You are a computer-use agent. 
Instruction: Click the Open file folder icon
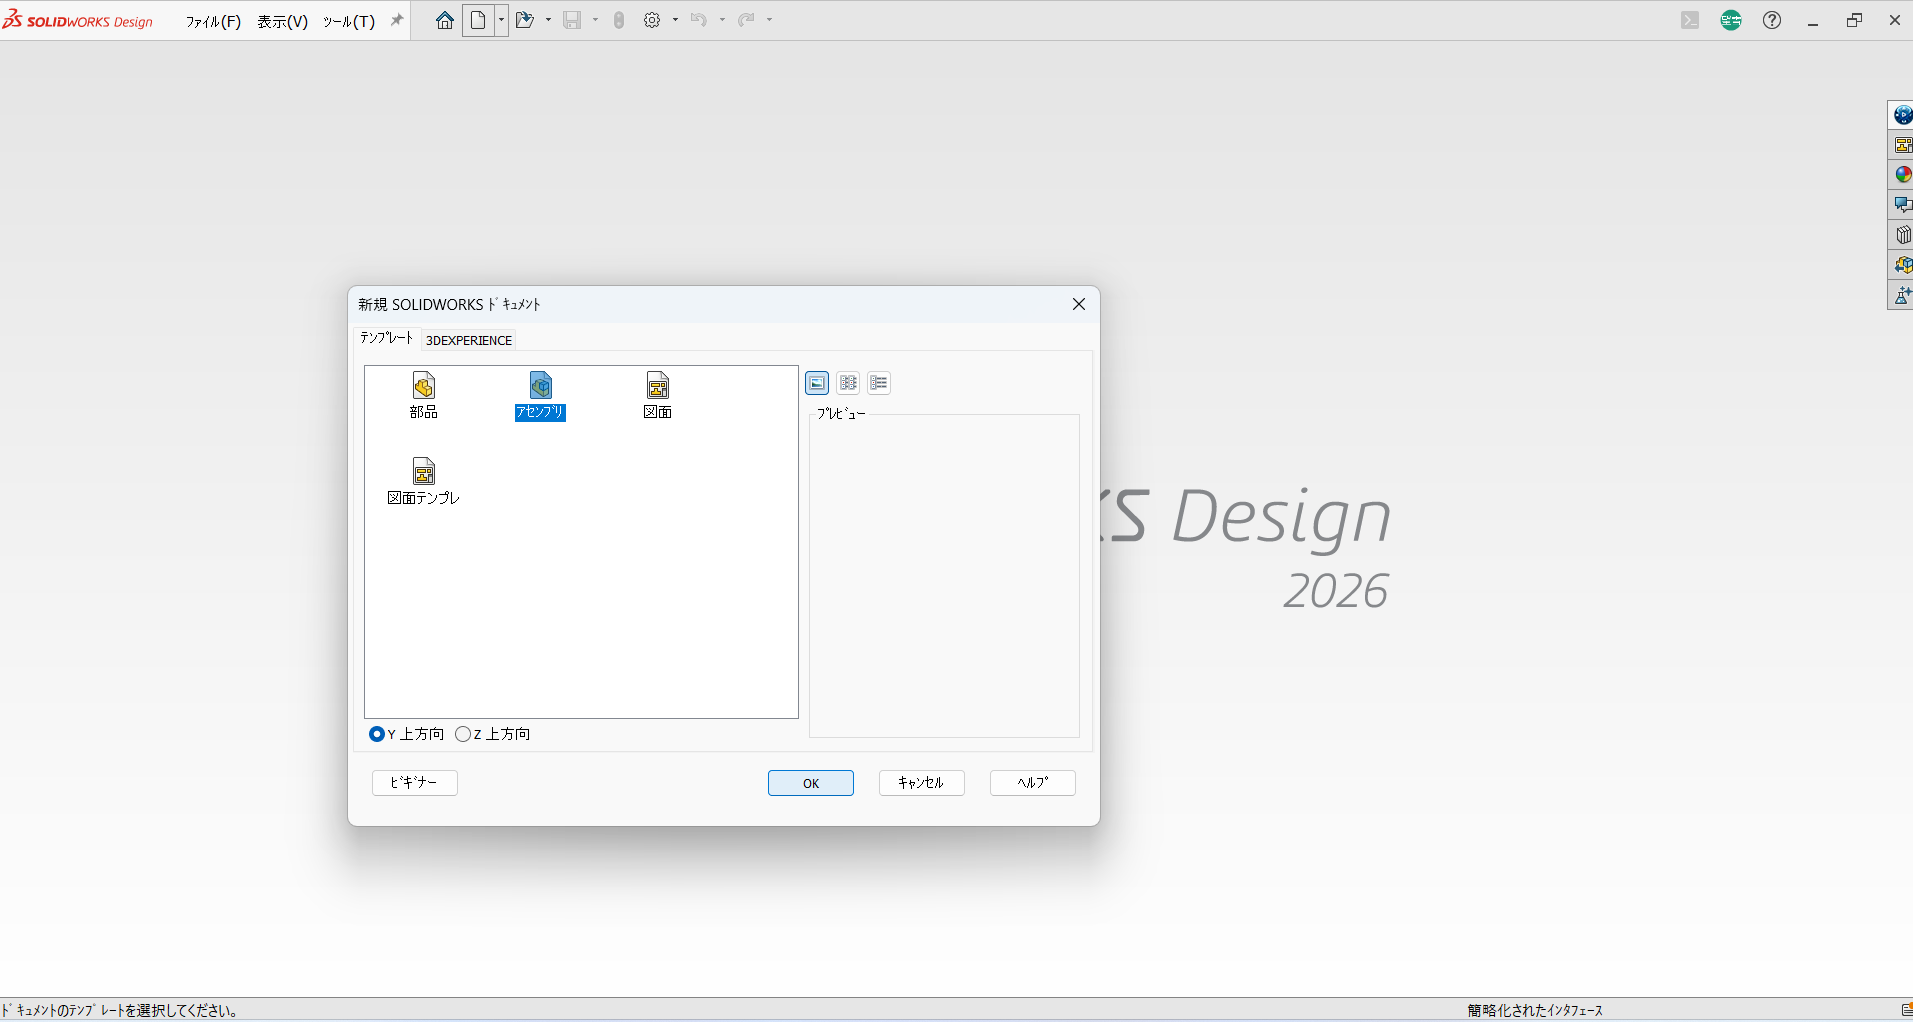(x=525, y=20)
